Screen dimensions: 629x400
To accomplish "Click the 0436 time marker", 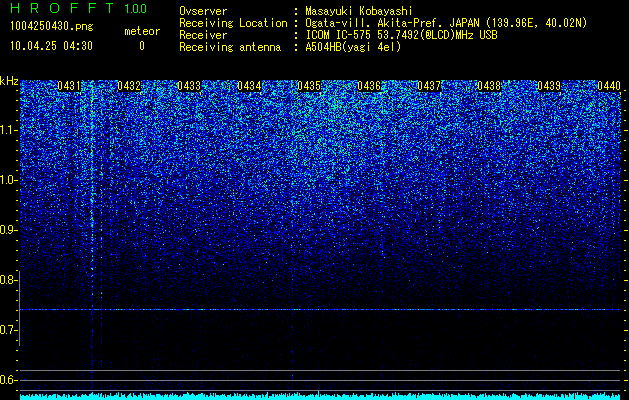I will (x=369, y=86).
